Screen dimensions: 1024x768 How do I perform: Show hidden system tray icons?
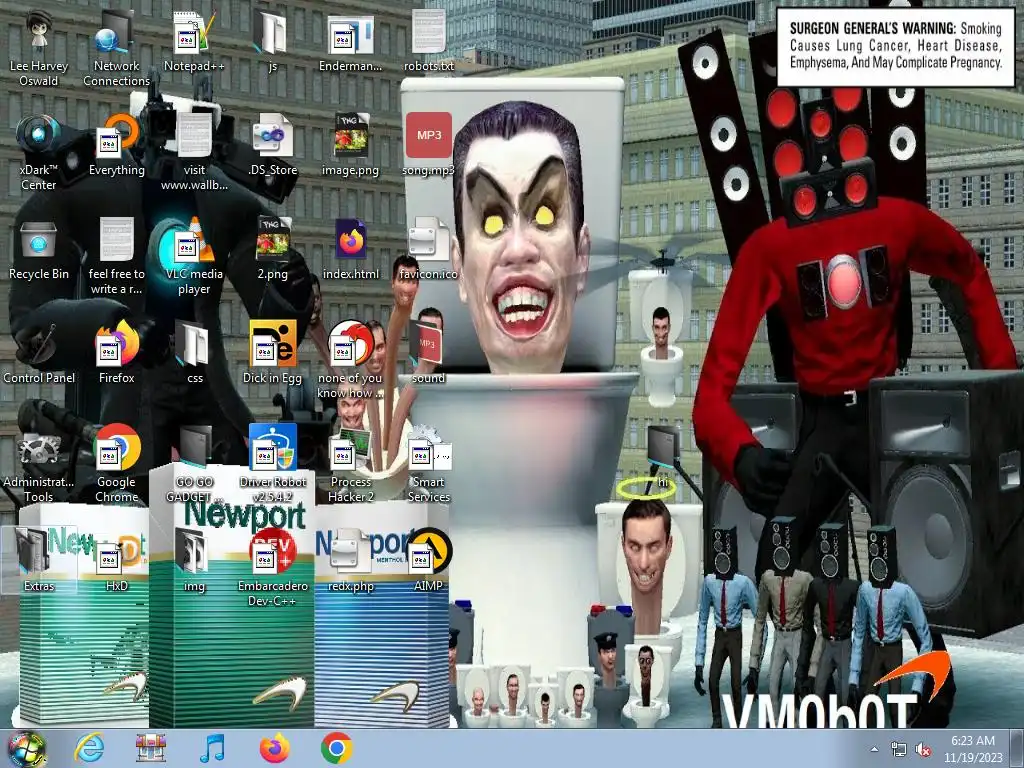click(x=874, y=749)
